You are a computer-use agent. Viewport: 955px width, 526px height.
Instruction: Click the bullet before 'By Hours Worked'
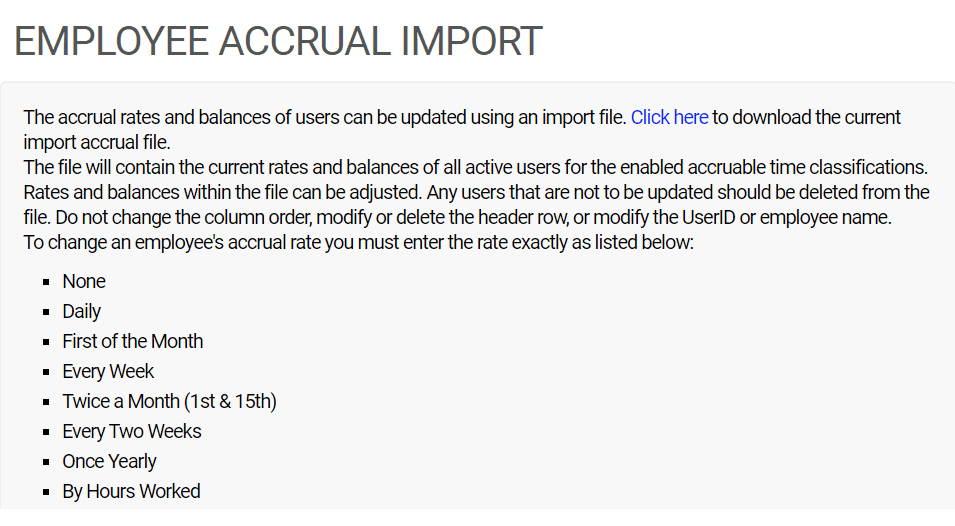[x=46, y=492]
